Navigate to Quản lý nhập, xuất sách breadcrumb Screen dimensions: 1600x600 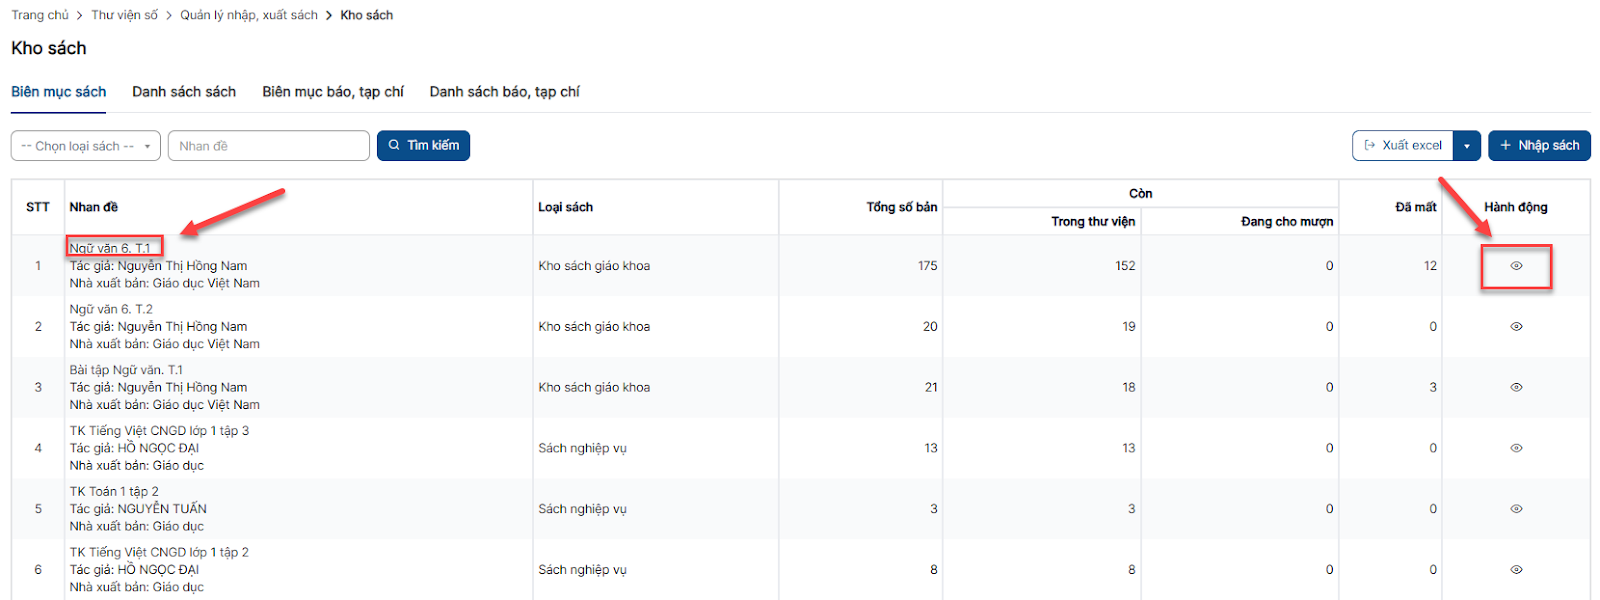point(249,15)
